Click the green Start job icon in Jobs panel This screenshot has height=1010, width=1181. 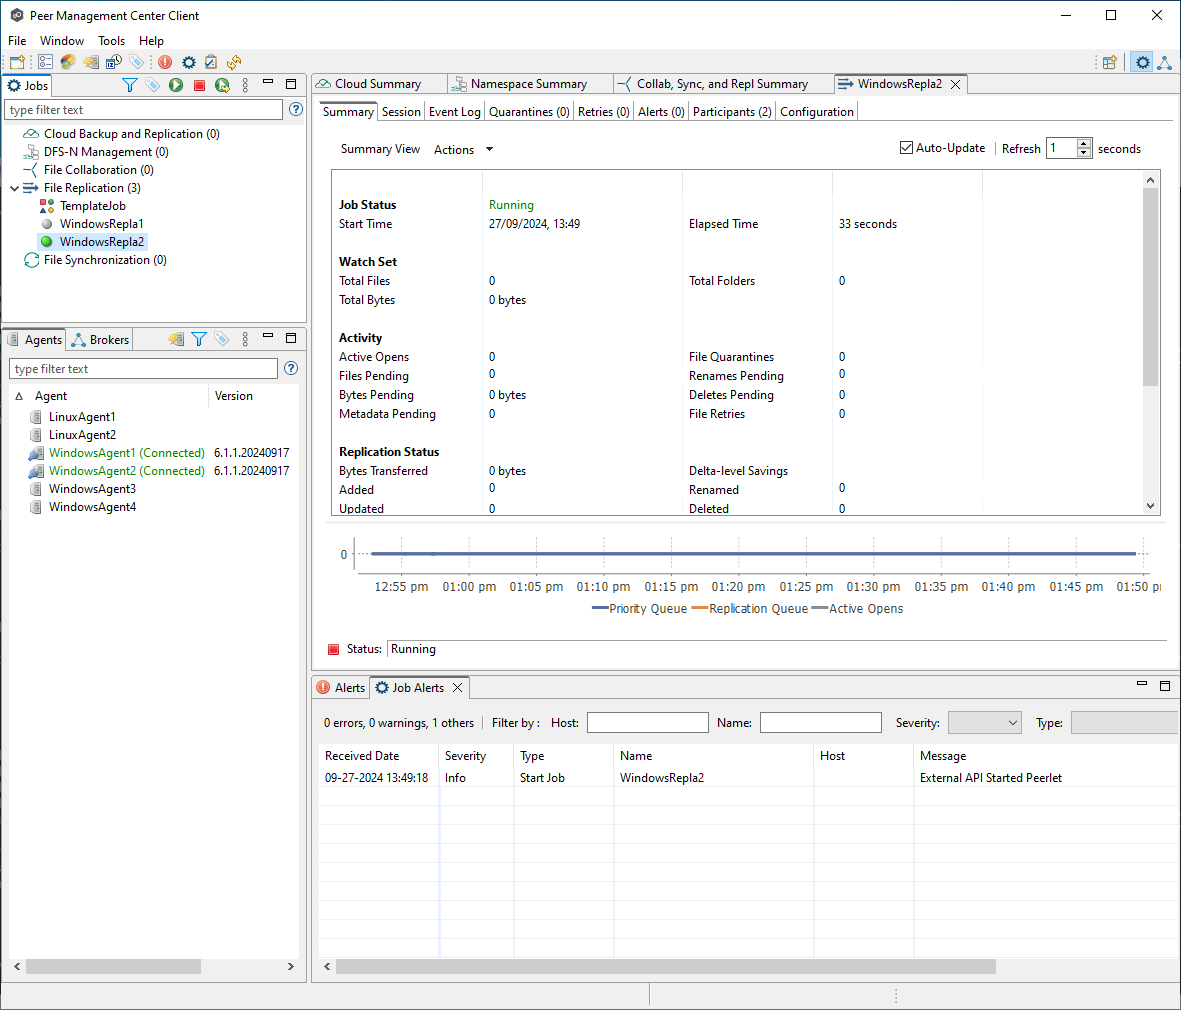coord(176,86)
